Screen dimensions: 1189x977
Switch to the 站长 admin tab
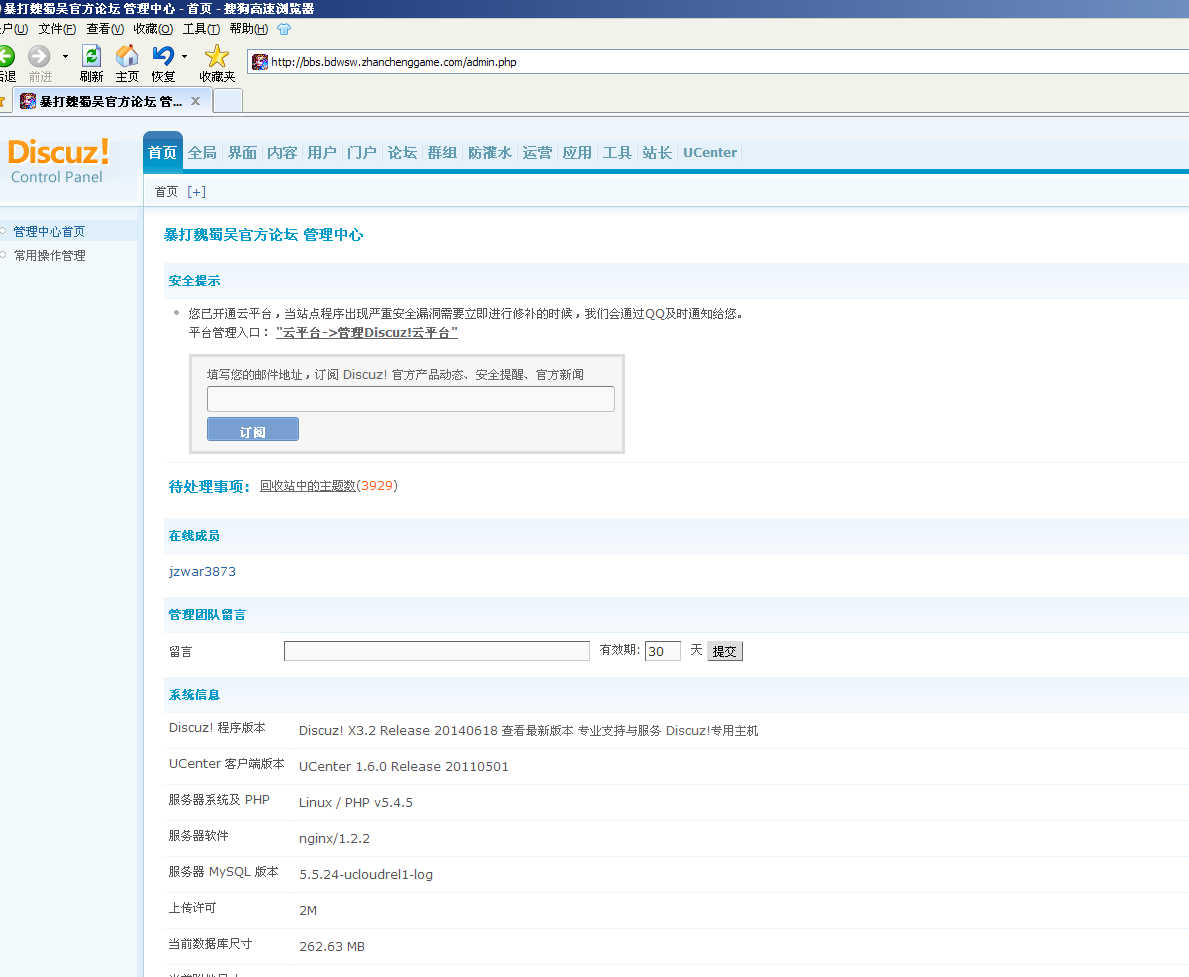coord(657,152)
